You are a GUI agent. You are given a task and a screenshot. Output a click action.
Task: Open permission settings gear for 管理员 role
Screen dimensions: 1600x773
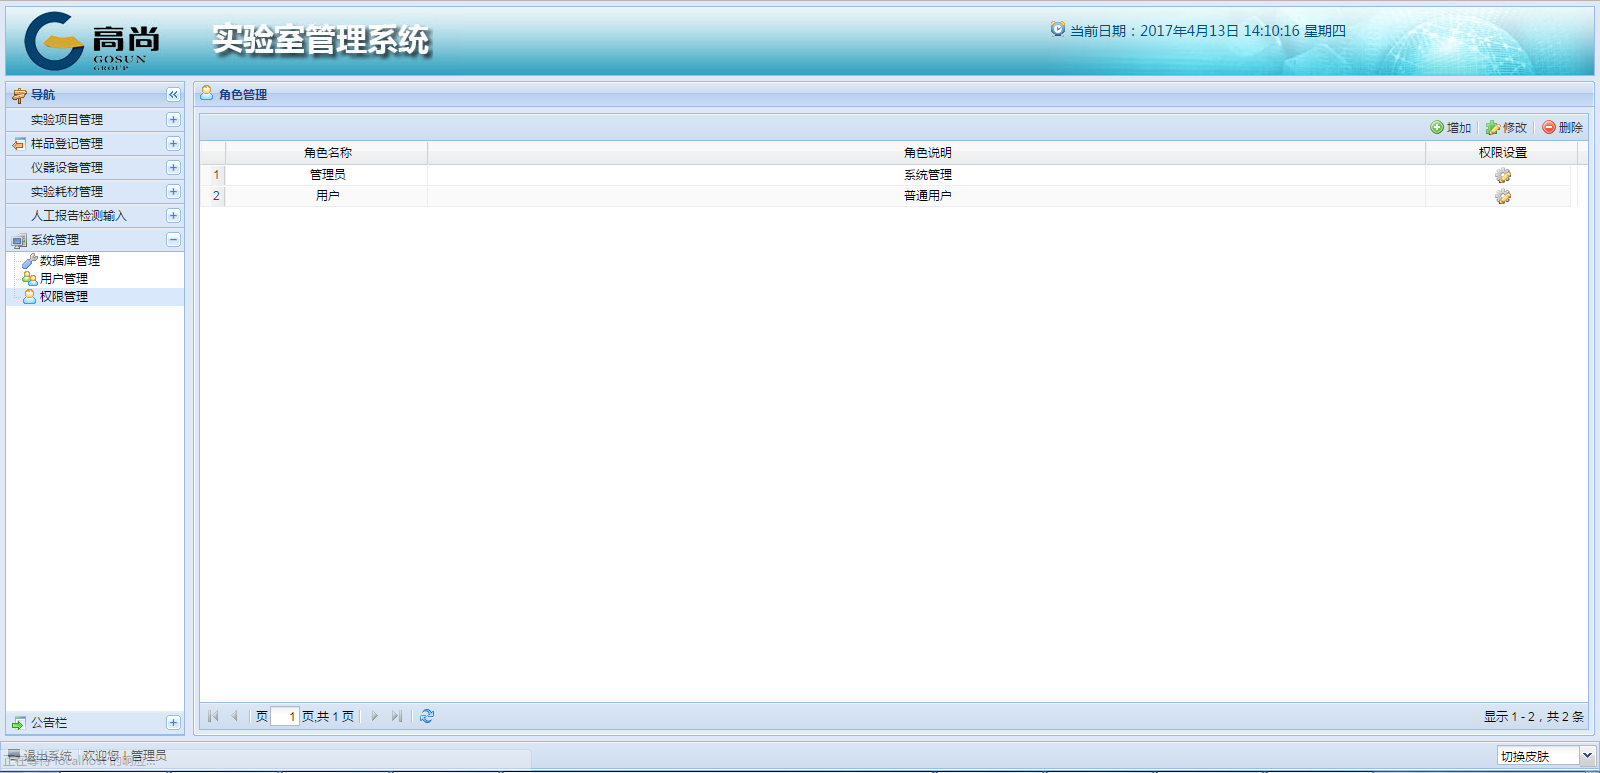1502,175
